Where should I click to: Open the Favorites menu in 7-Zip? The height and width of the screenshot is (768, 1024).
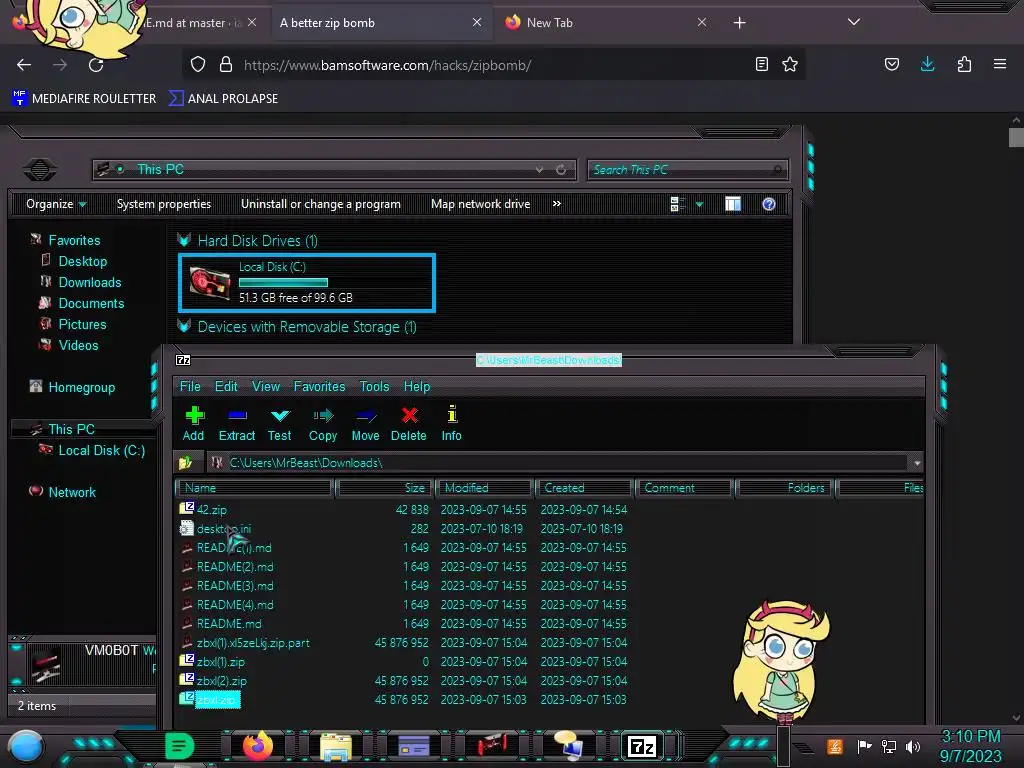pyautogui.click(x=319, y=387)
